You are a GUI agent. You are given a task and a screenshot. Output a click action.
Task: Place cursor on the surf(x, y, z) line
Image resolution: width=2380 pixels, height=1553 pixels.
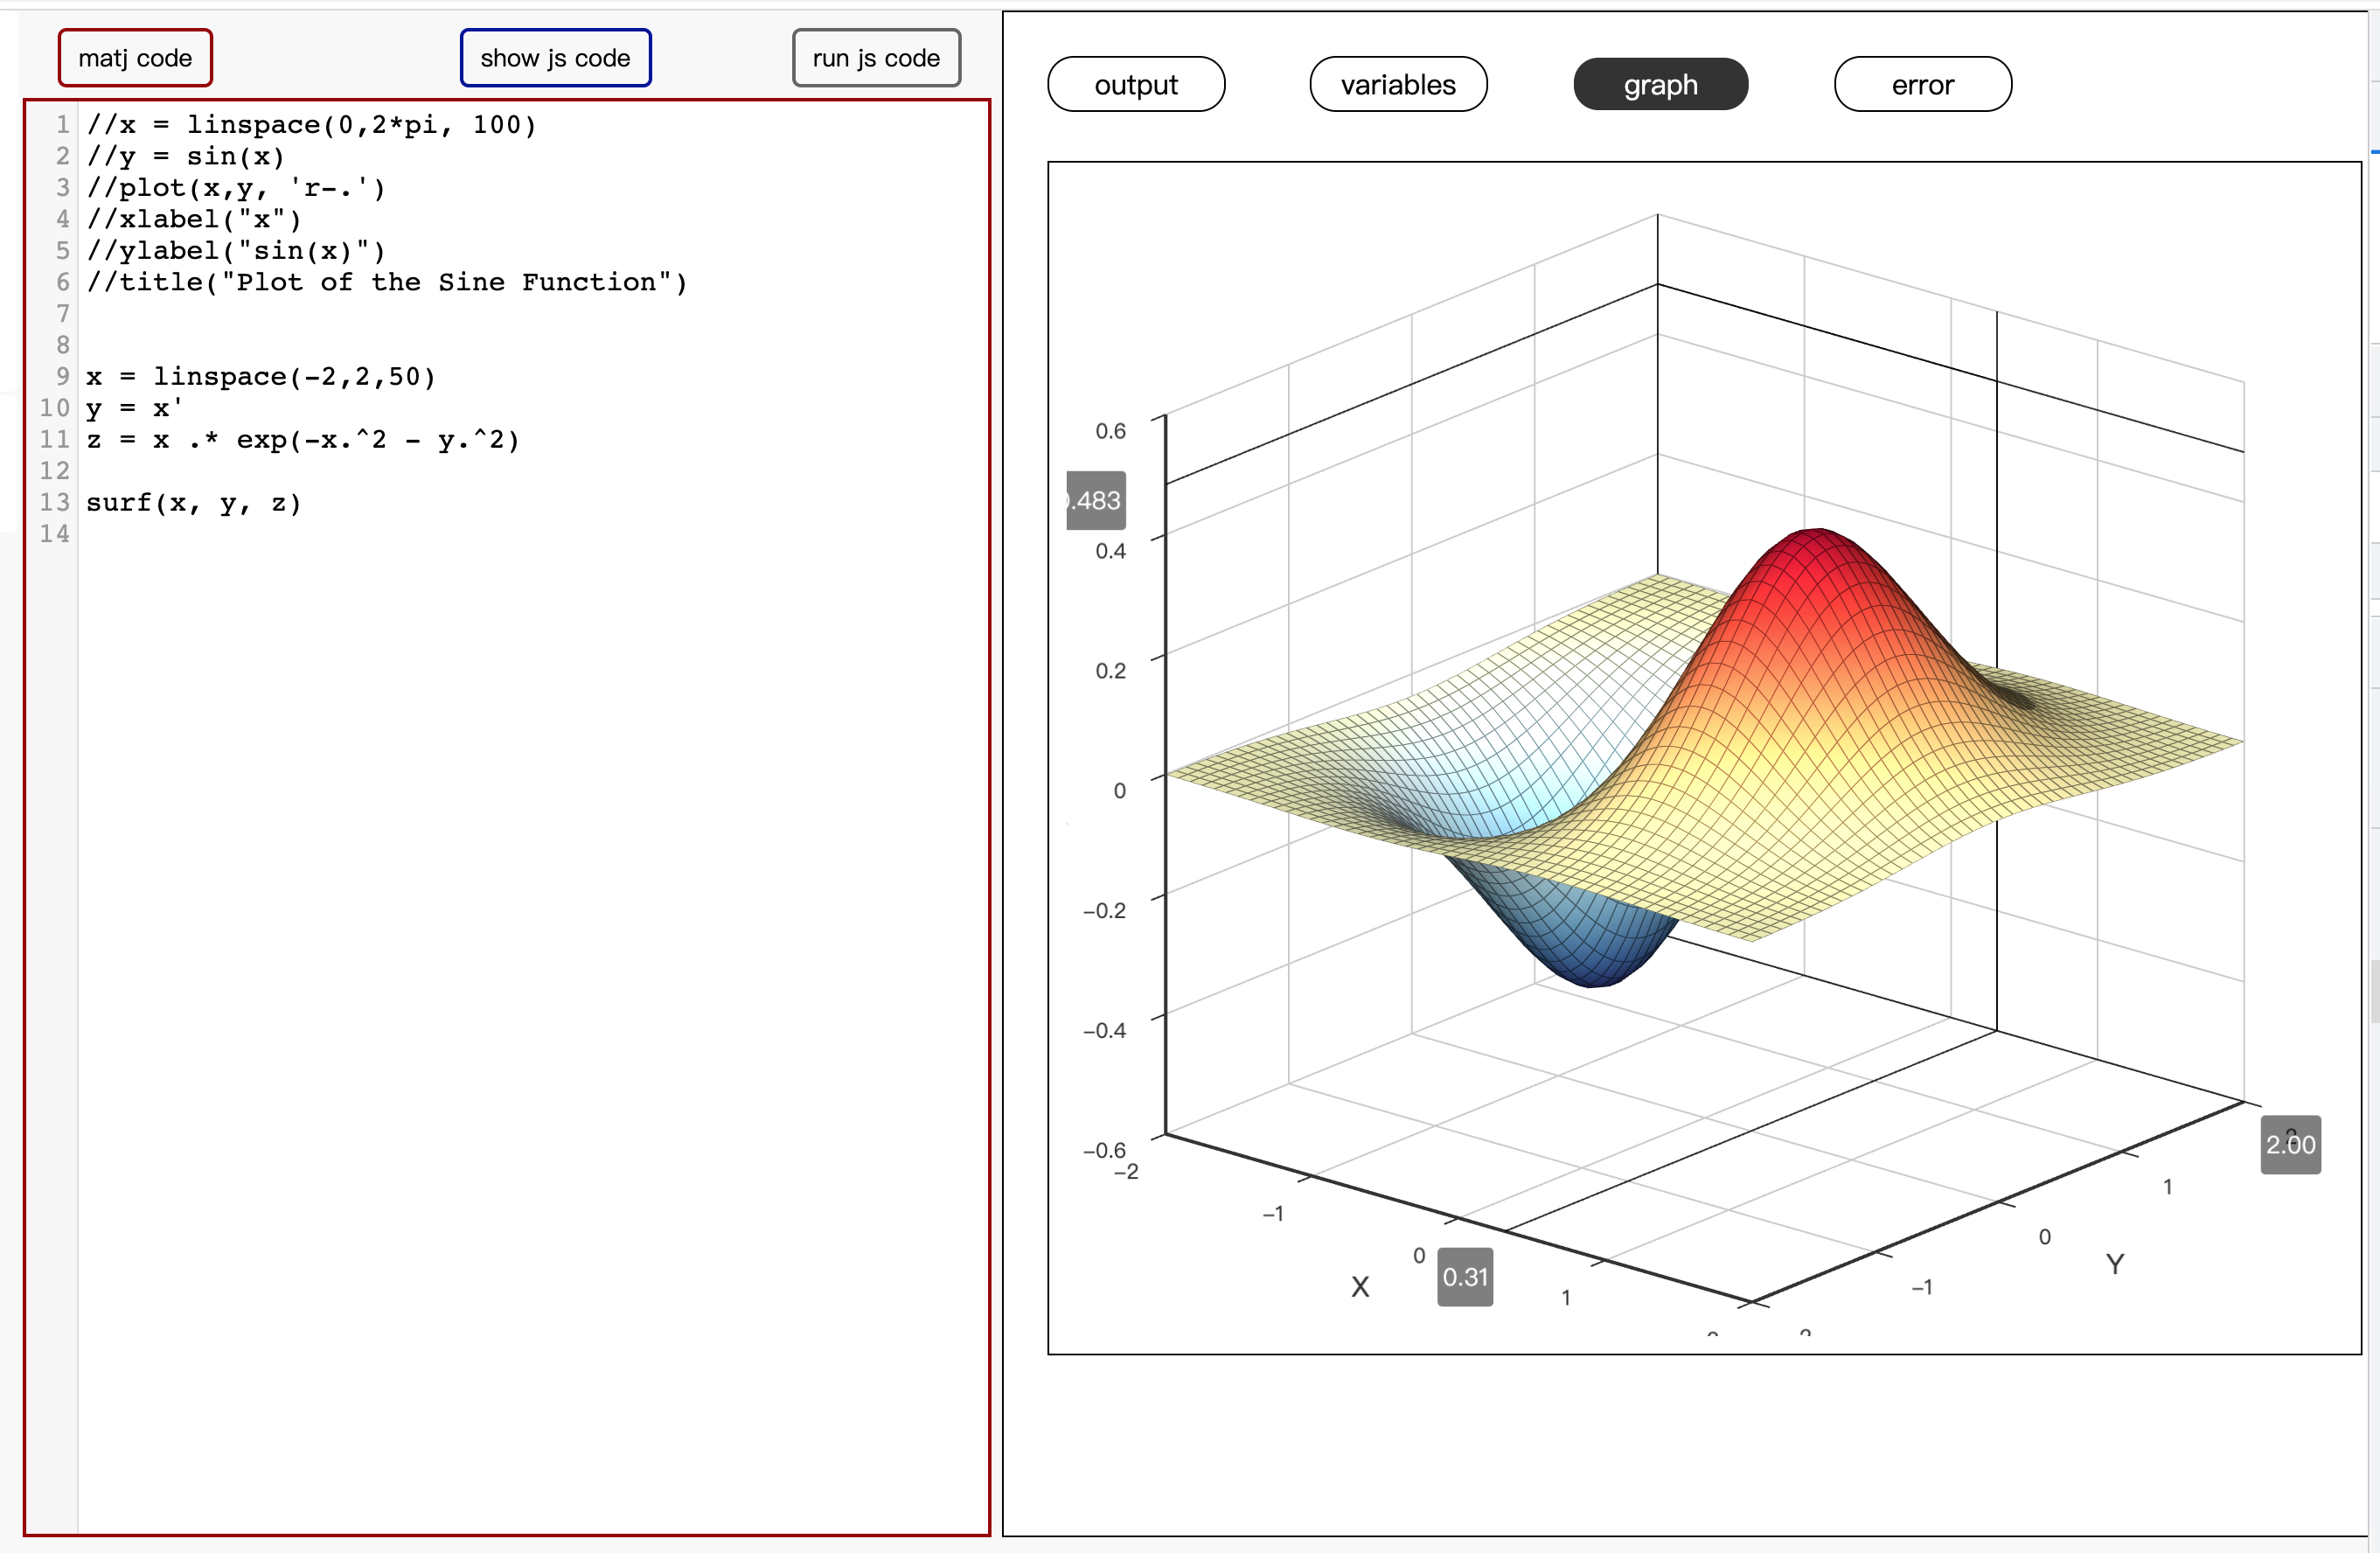[193, 502]
